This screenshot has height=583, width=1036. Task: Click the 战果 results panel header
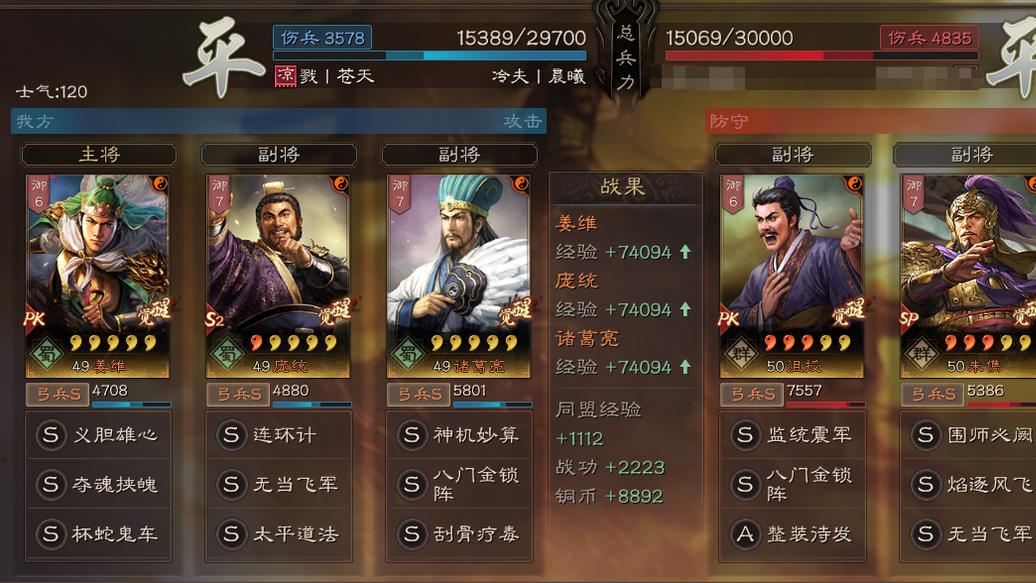(x=624, y=188)
